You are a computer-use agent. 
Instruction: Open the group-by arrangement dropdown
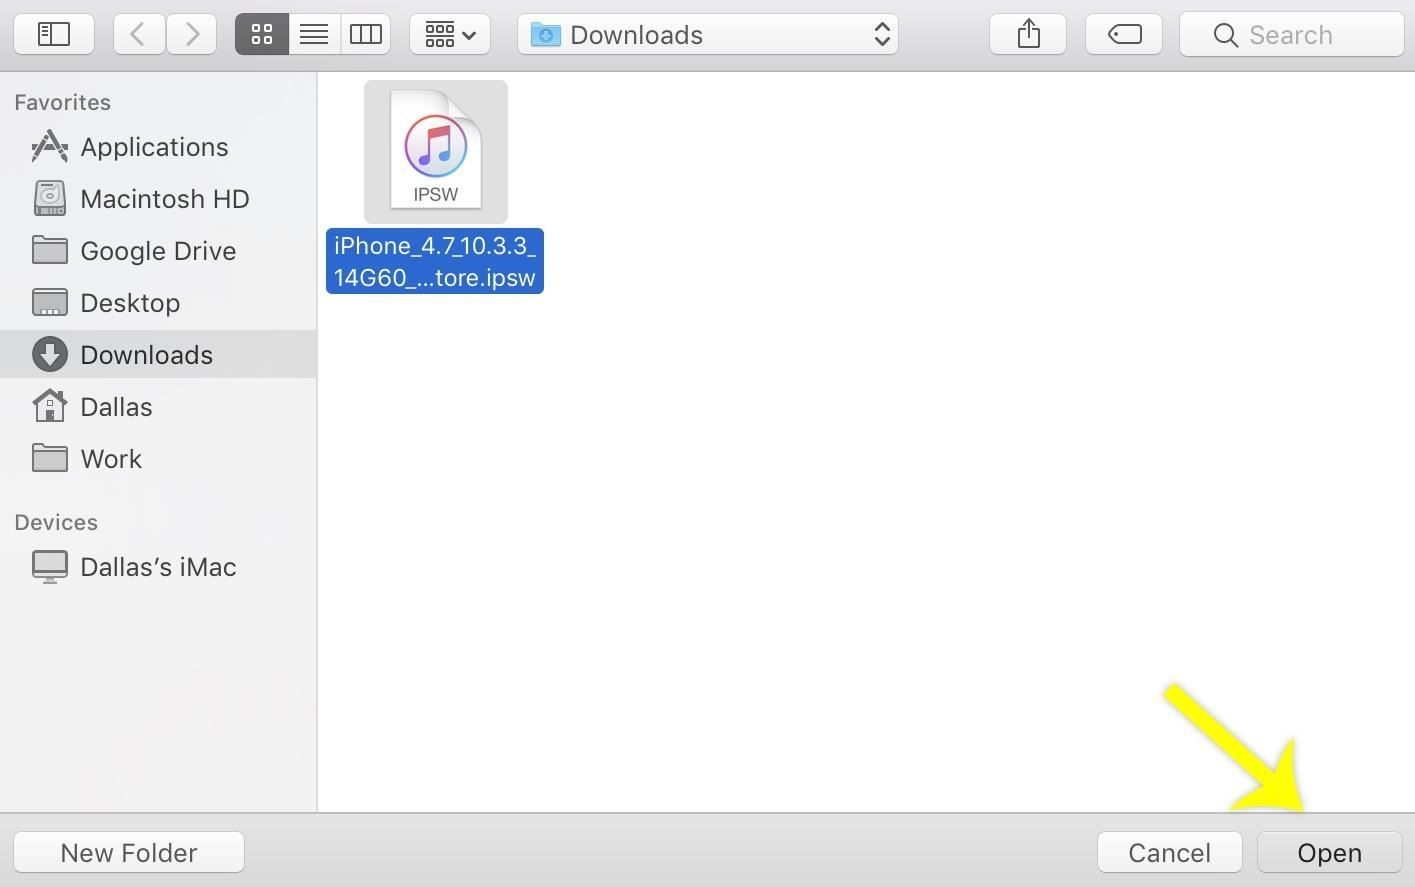450,35
